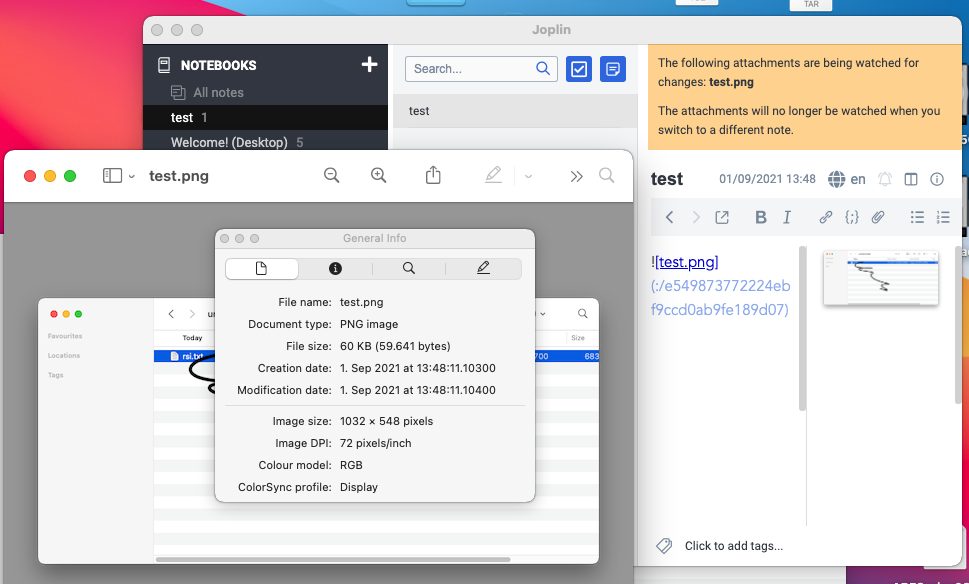This screenshot has width=969, height=584.
Task: Share test.png from Preview toolbar
Action: coord(433,175)
